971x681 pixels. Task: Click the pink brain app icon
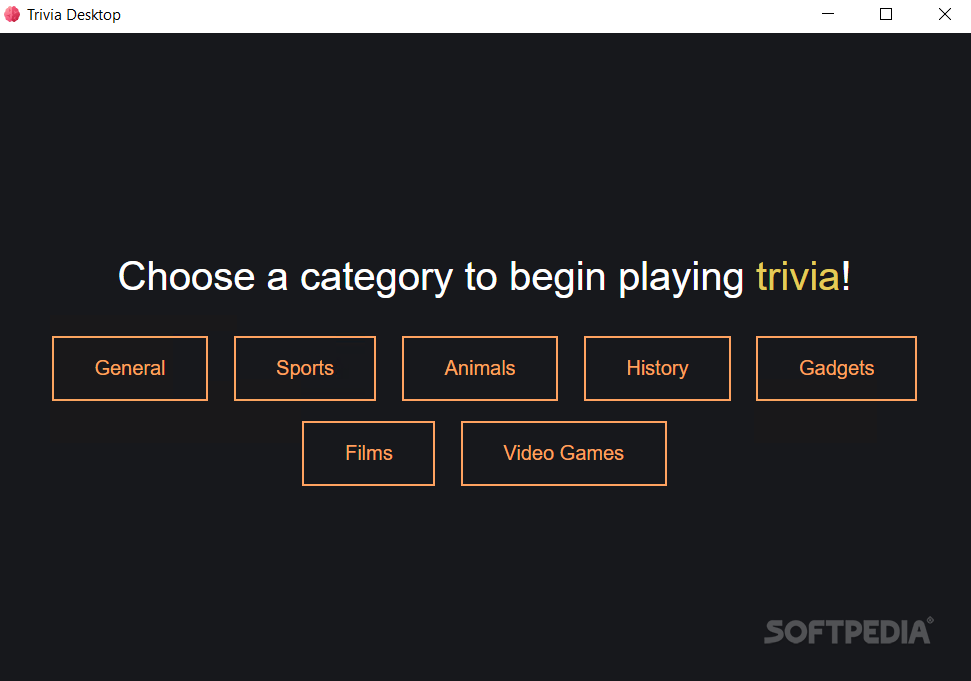[x=12, y=14]
